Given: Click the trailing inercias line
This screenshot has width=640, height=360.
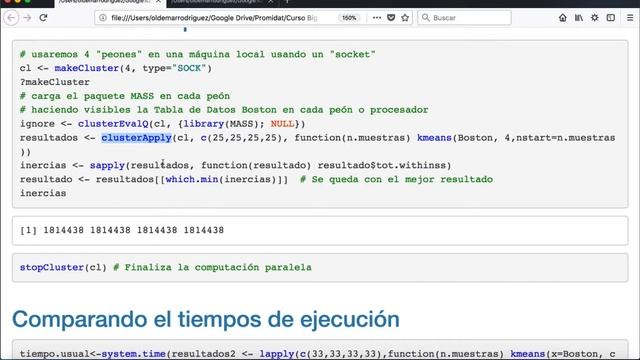Looking at the screenshot, I should pos(43,193).
